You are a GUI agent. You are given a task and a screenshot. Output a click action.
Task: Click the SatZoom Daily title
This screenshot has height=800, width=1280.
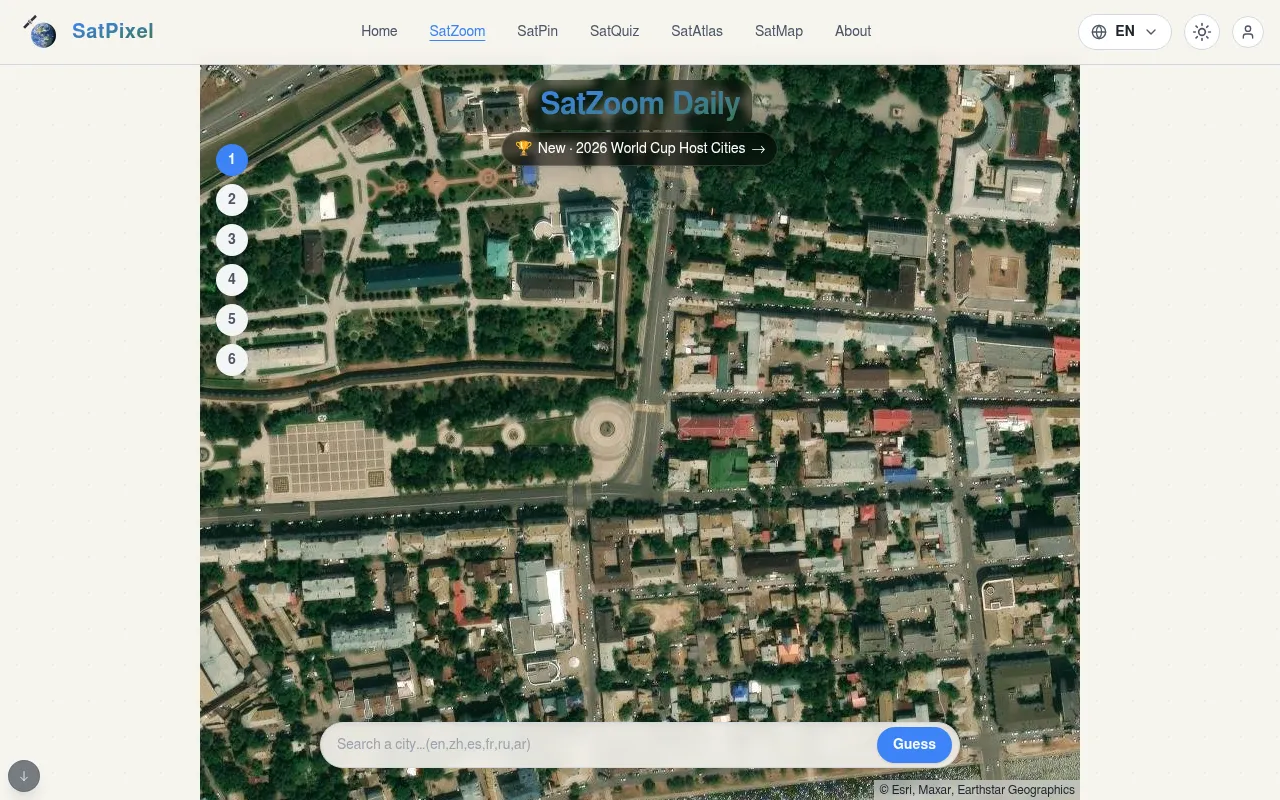(640, 103)
